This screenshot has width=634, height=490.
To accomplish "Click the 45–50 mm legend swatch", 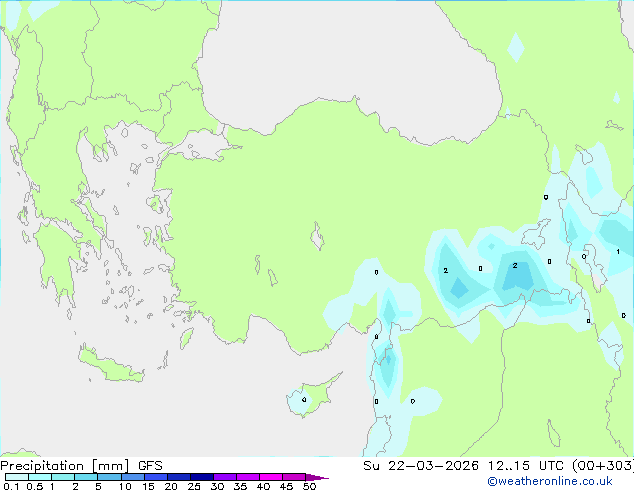I will (x=294, y=477).
